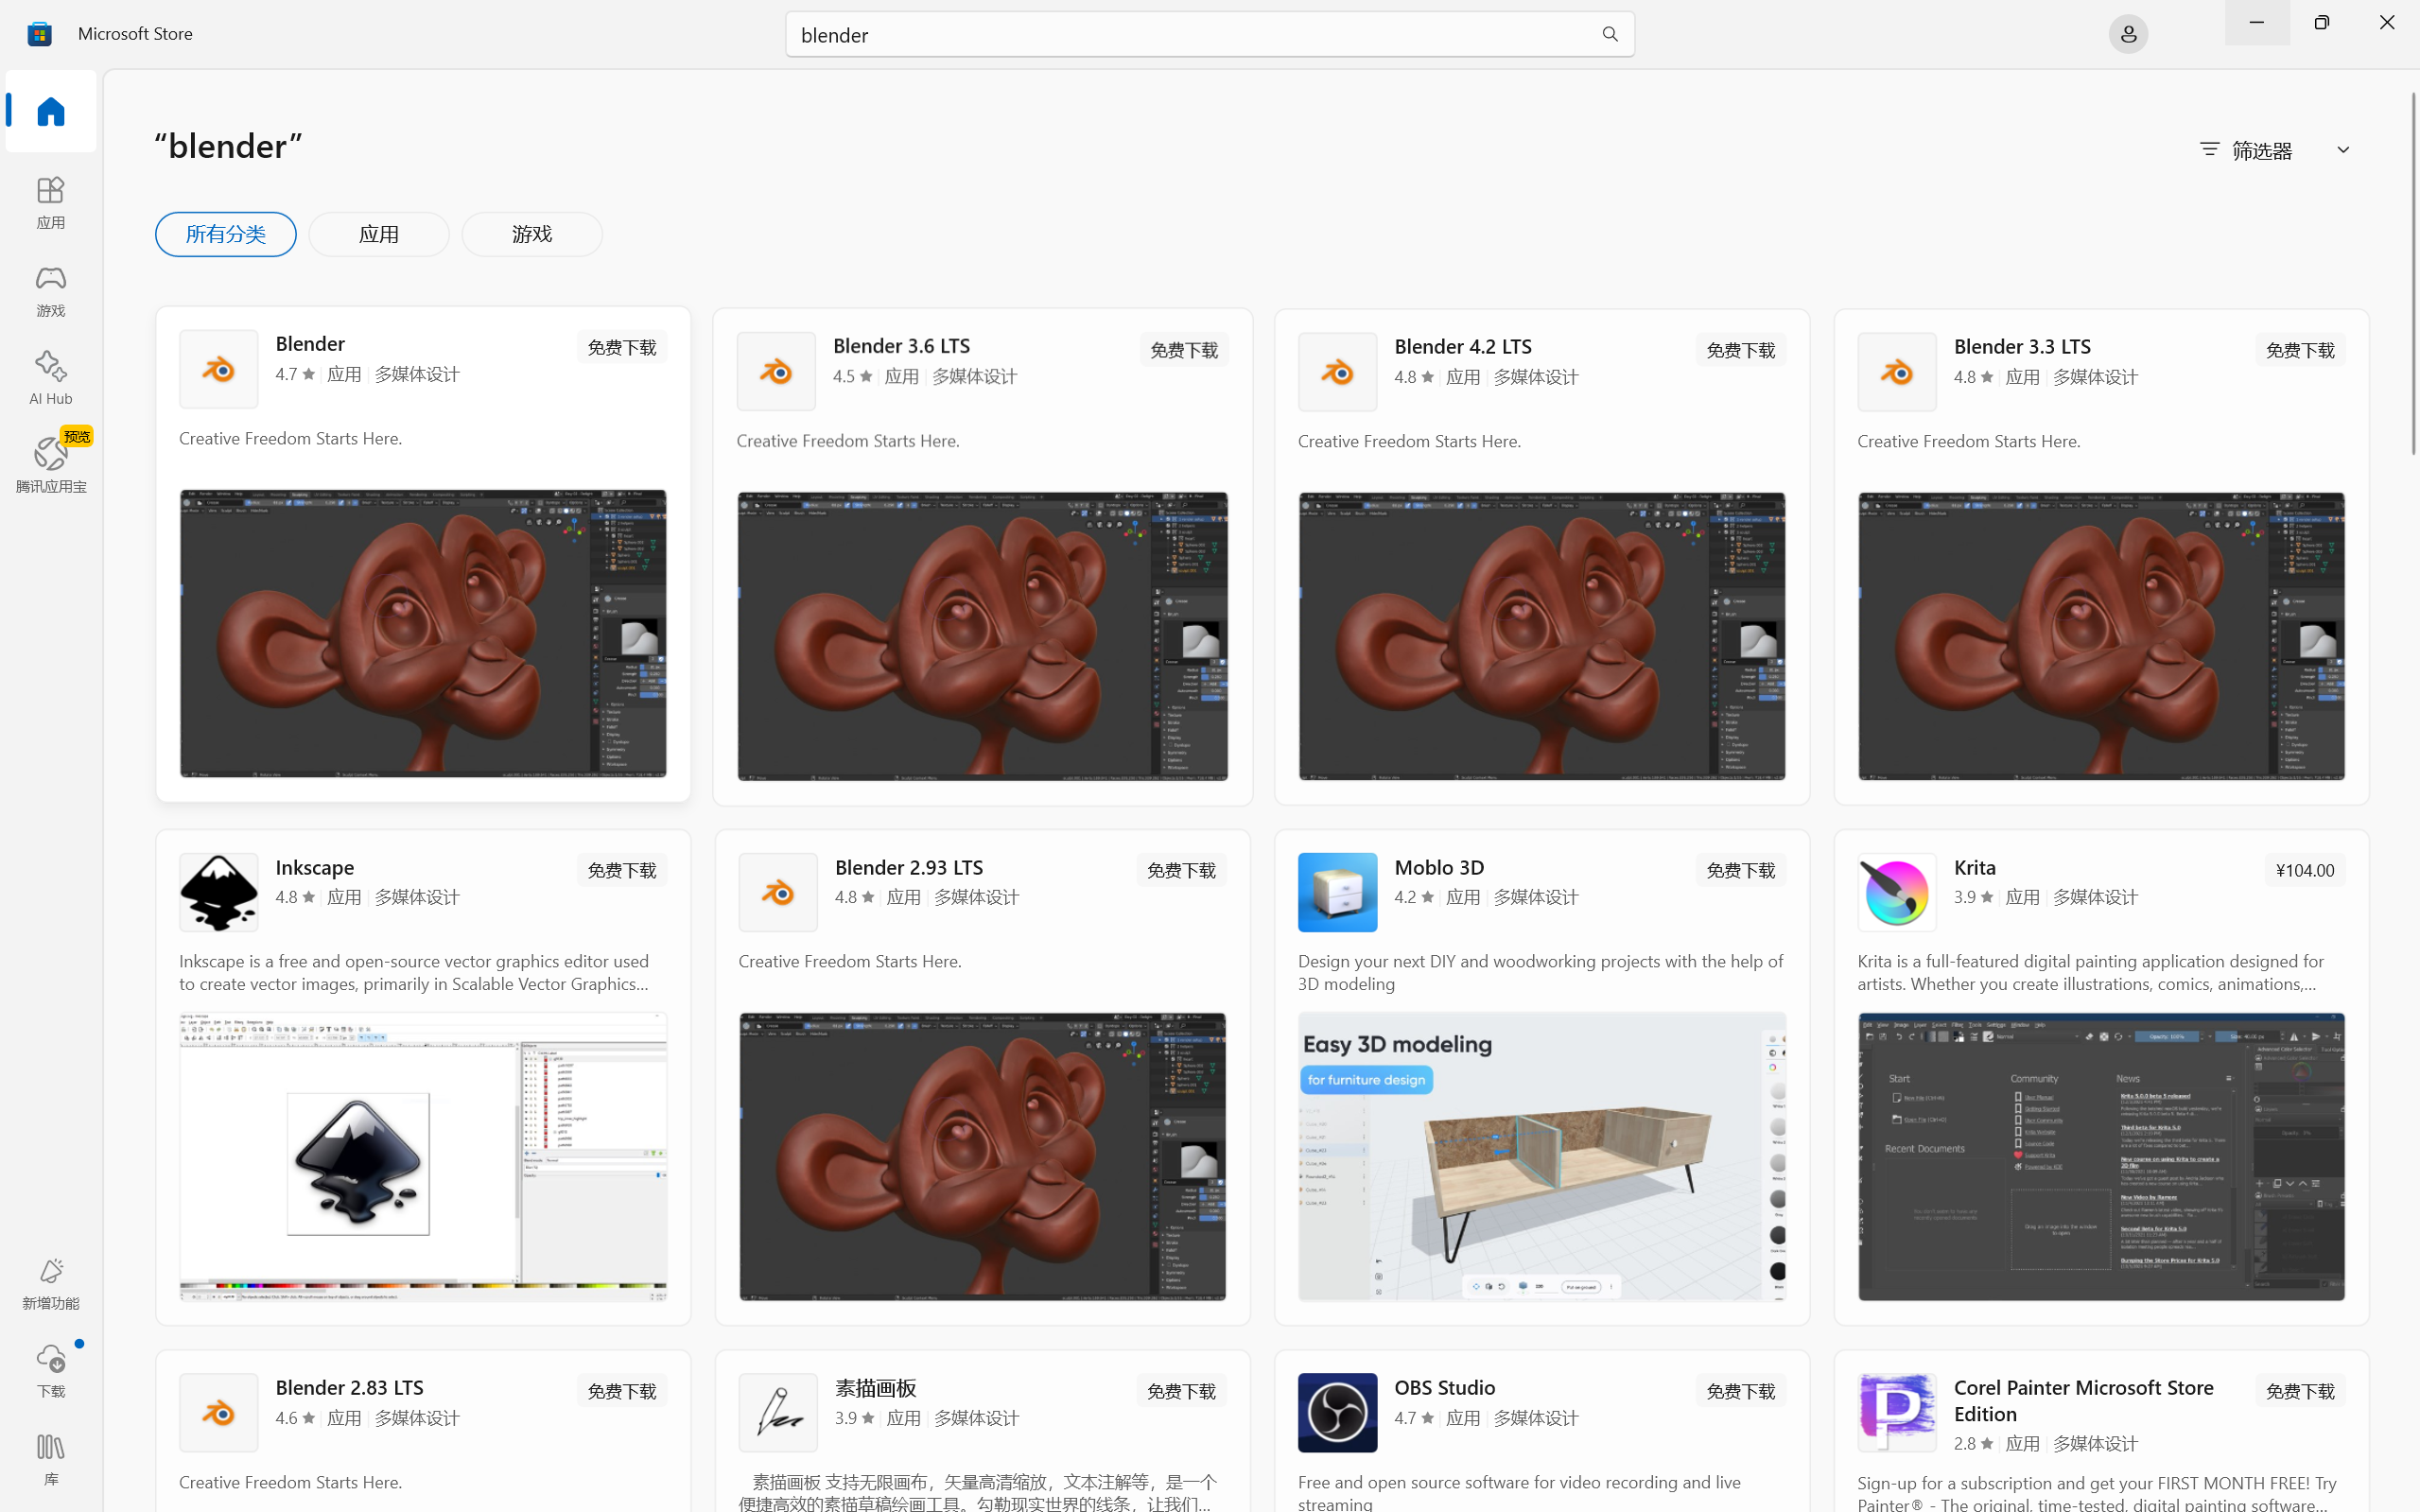Open the Games sidebar section
Image resolution: width=2420 pixels, height=1512 pixels.
coord(50,290)
